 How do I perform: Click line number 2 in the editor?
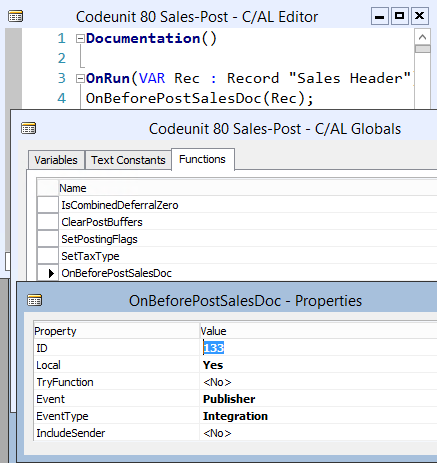click(x=62, y=58)
